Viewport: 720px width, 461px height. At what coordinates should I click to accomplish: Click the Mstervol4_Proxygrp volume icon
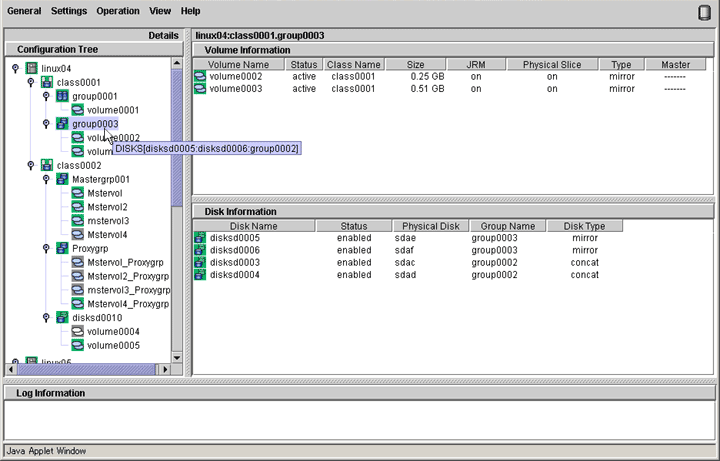[x=78, y=304]
